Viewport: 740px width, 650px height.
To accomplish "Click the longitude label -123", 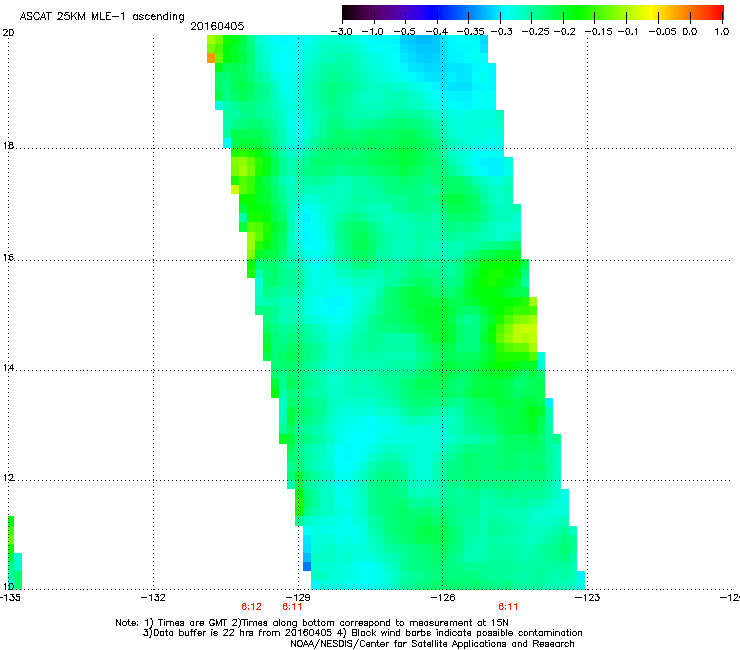I will pos(588,598).
